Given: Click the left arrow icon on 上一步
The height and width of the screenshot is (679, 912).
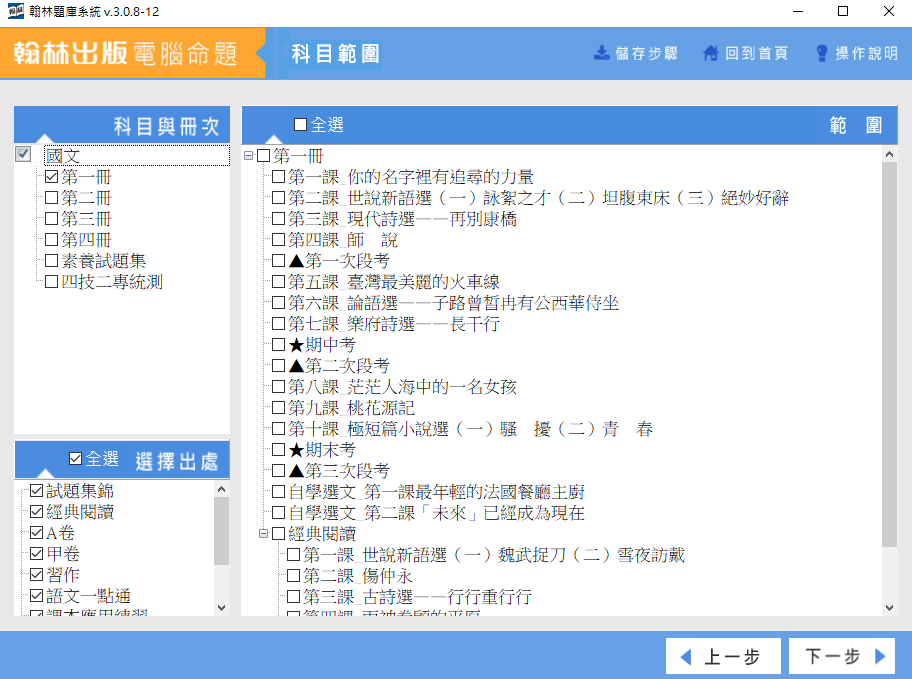Looking at the screenshot, I should tap(686, 657).
